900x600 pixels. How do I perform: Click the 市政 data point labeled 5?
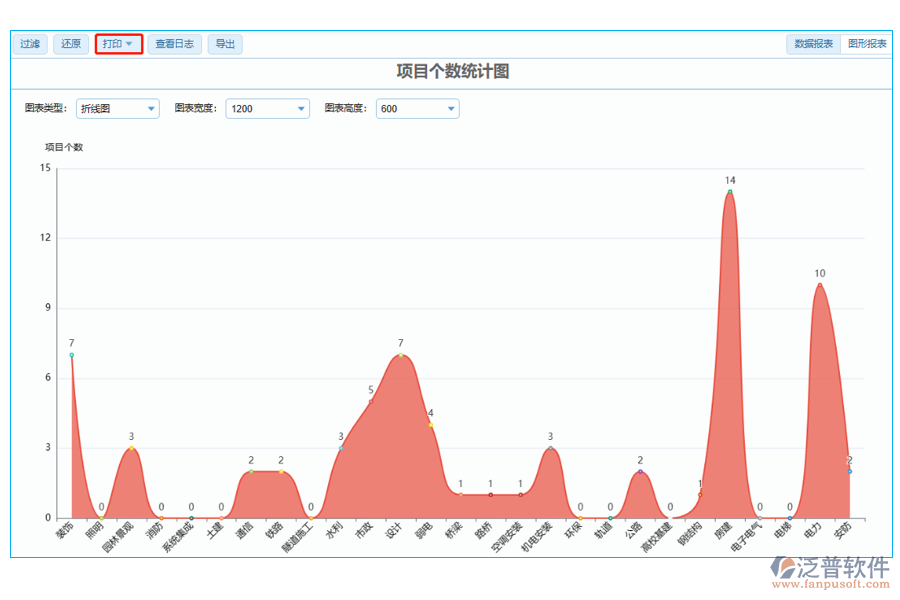[x=371, y=402]
